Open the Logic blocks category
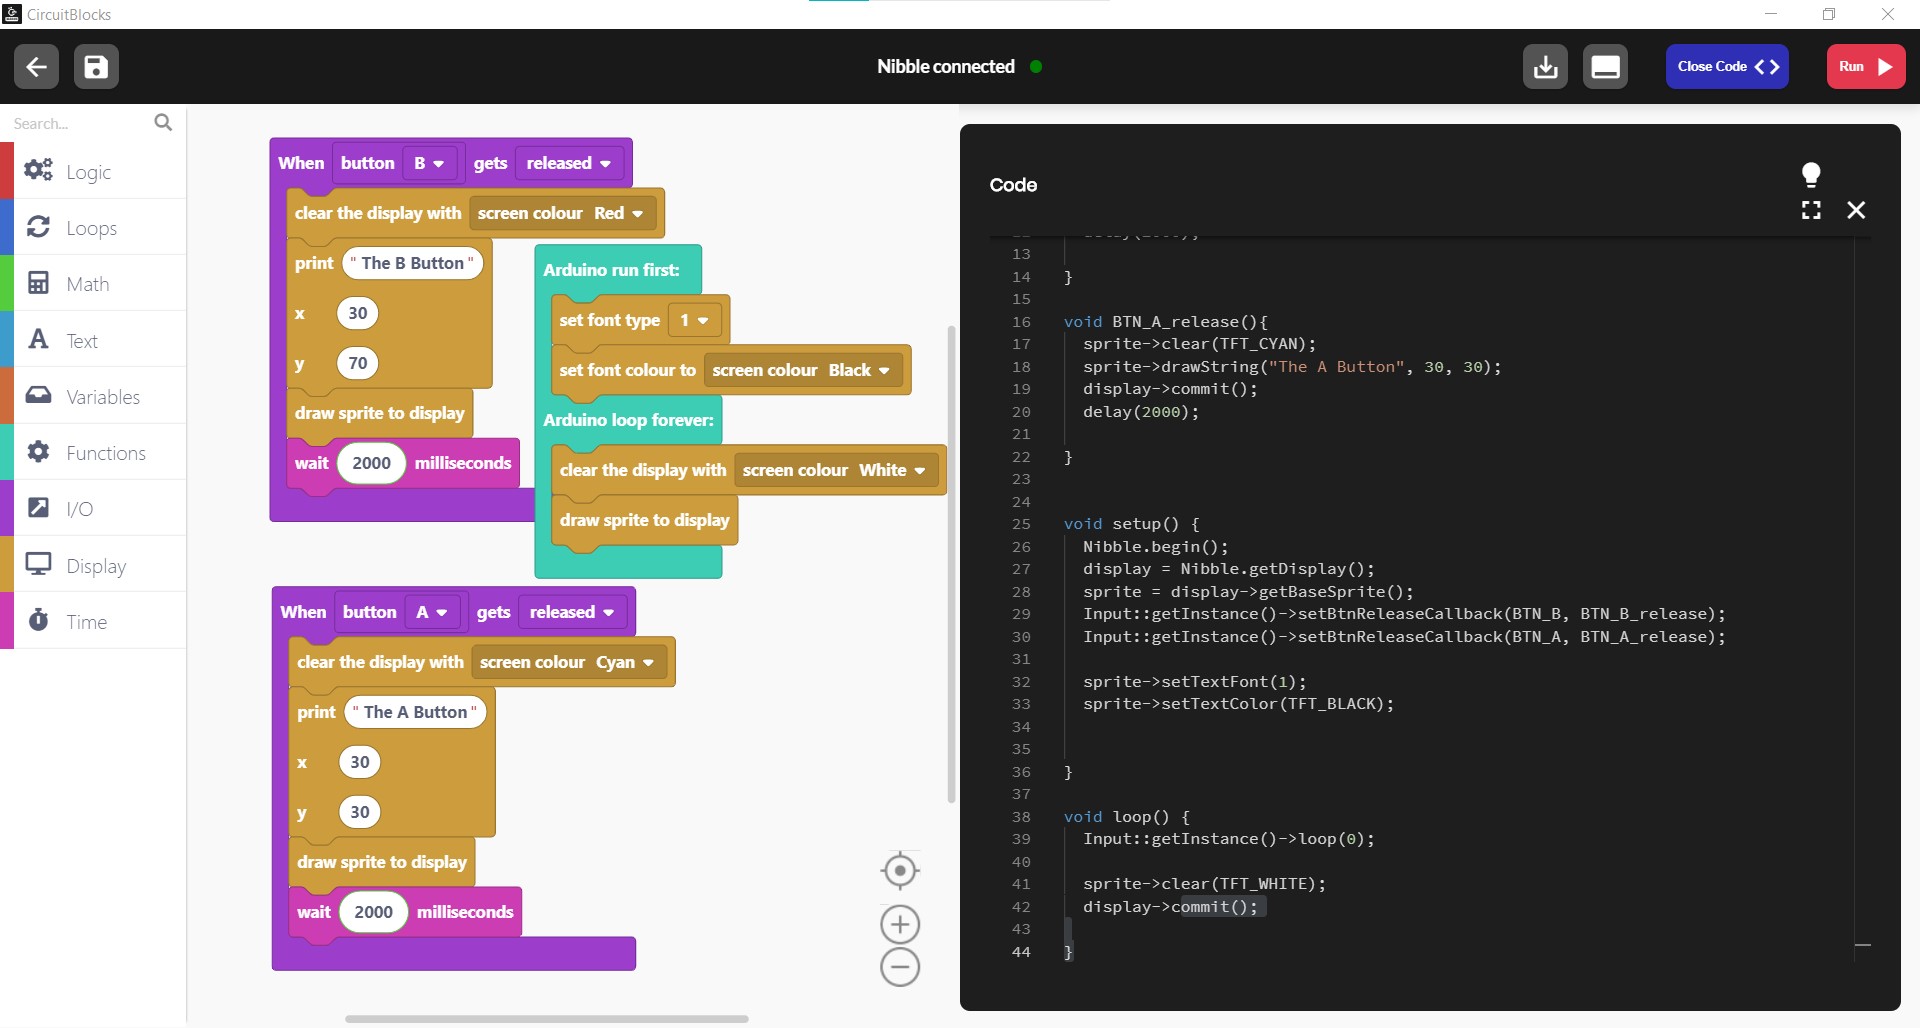Image resolution: width=1920 pixels, height=1028 pixels. coord(93,171)
